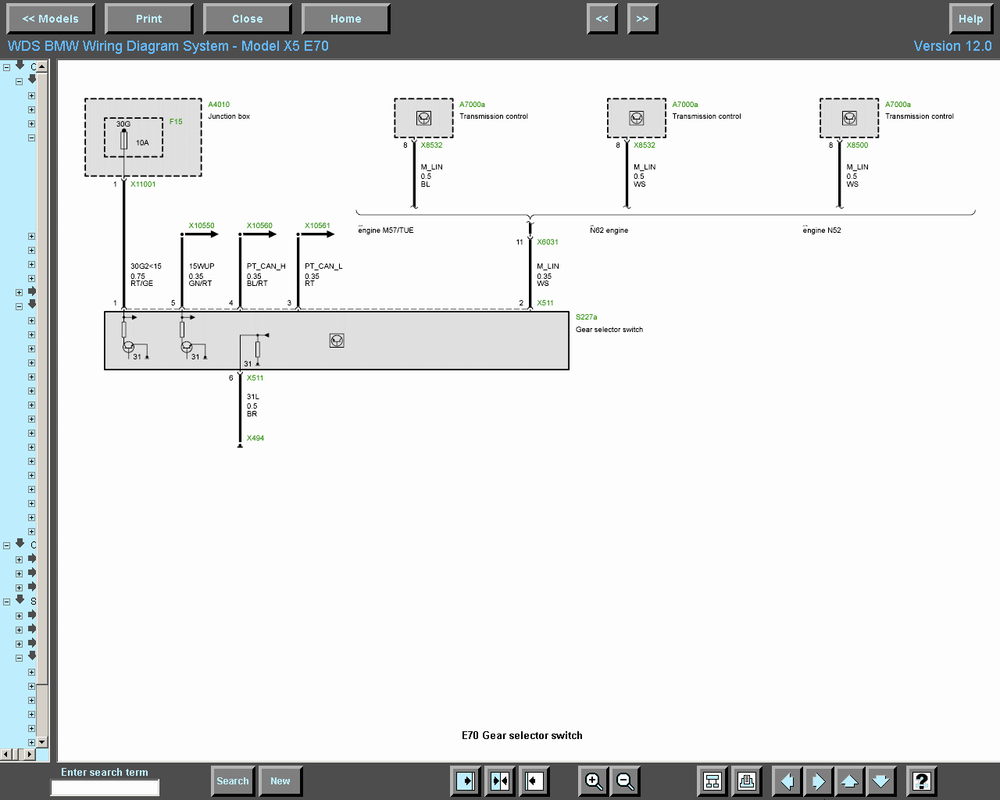Click tree panel scroll down arrow

(42, 742)
